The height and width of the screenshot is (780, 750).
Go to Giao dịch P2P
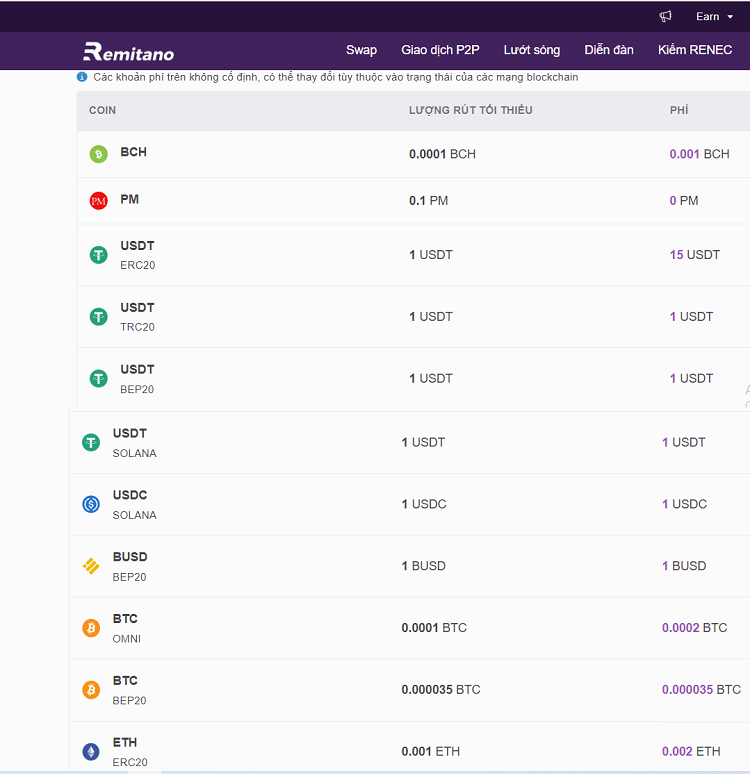(x=440, y=50)
